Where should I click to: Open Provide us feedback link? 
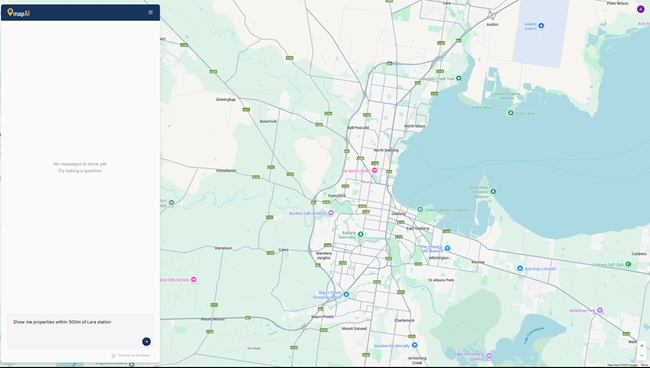point(134,356)
